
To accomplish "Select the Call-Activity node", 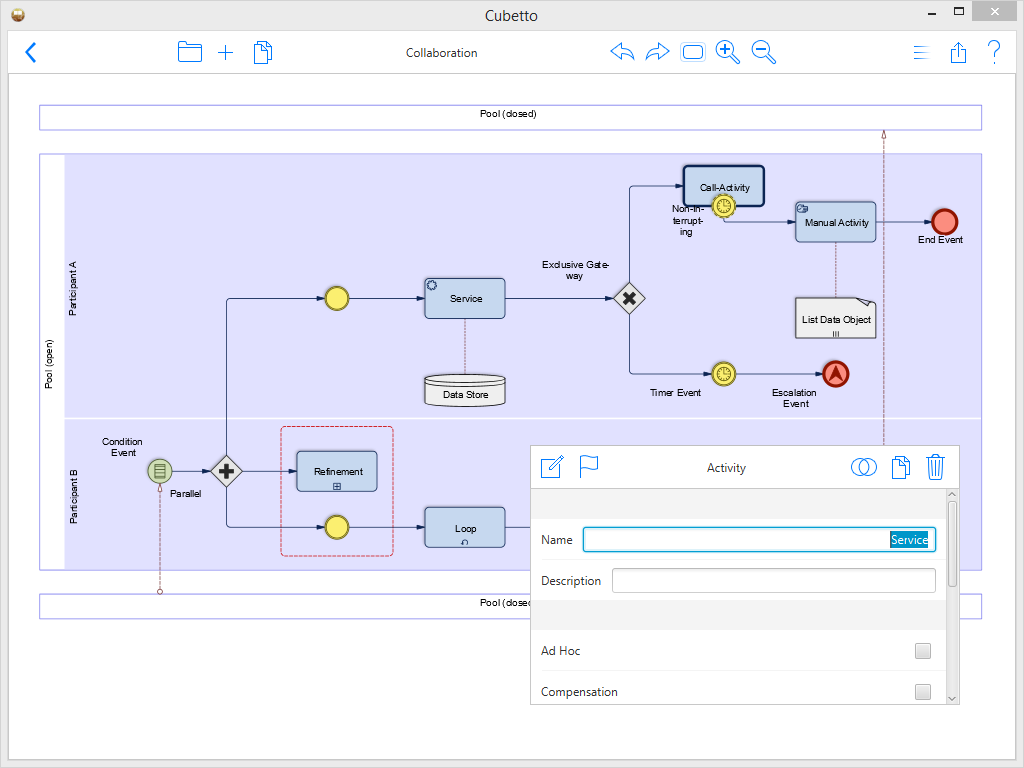I will click(x=724, y=186).
